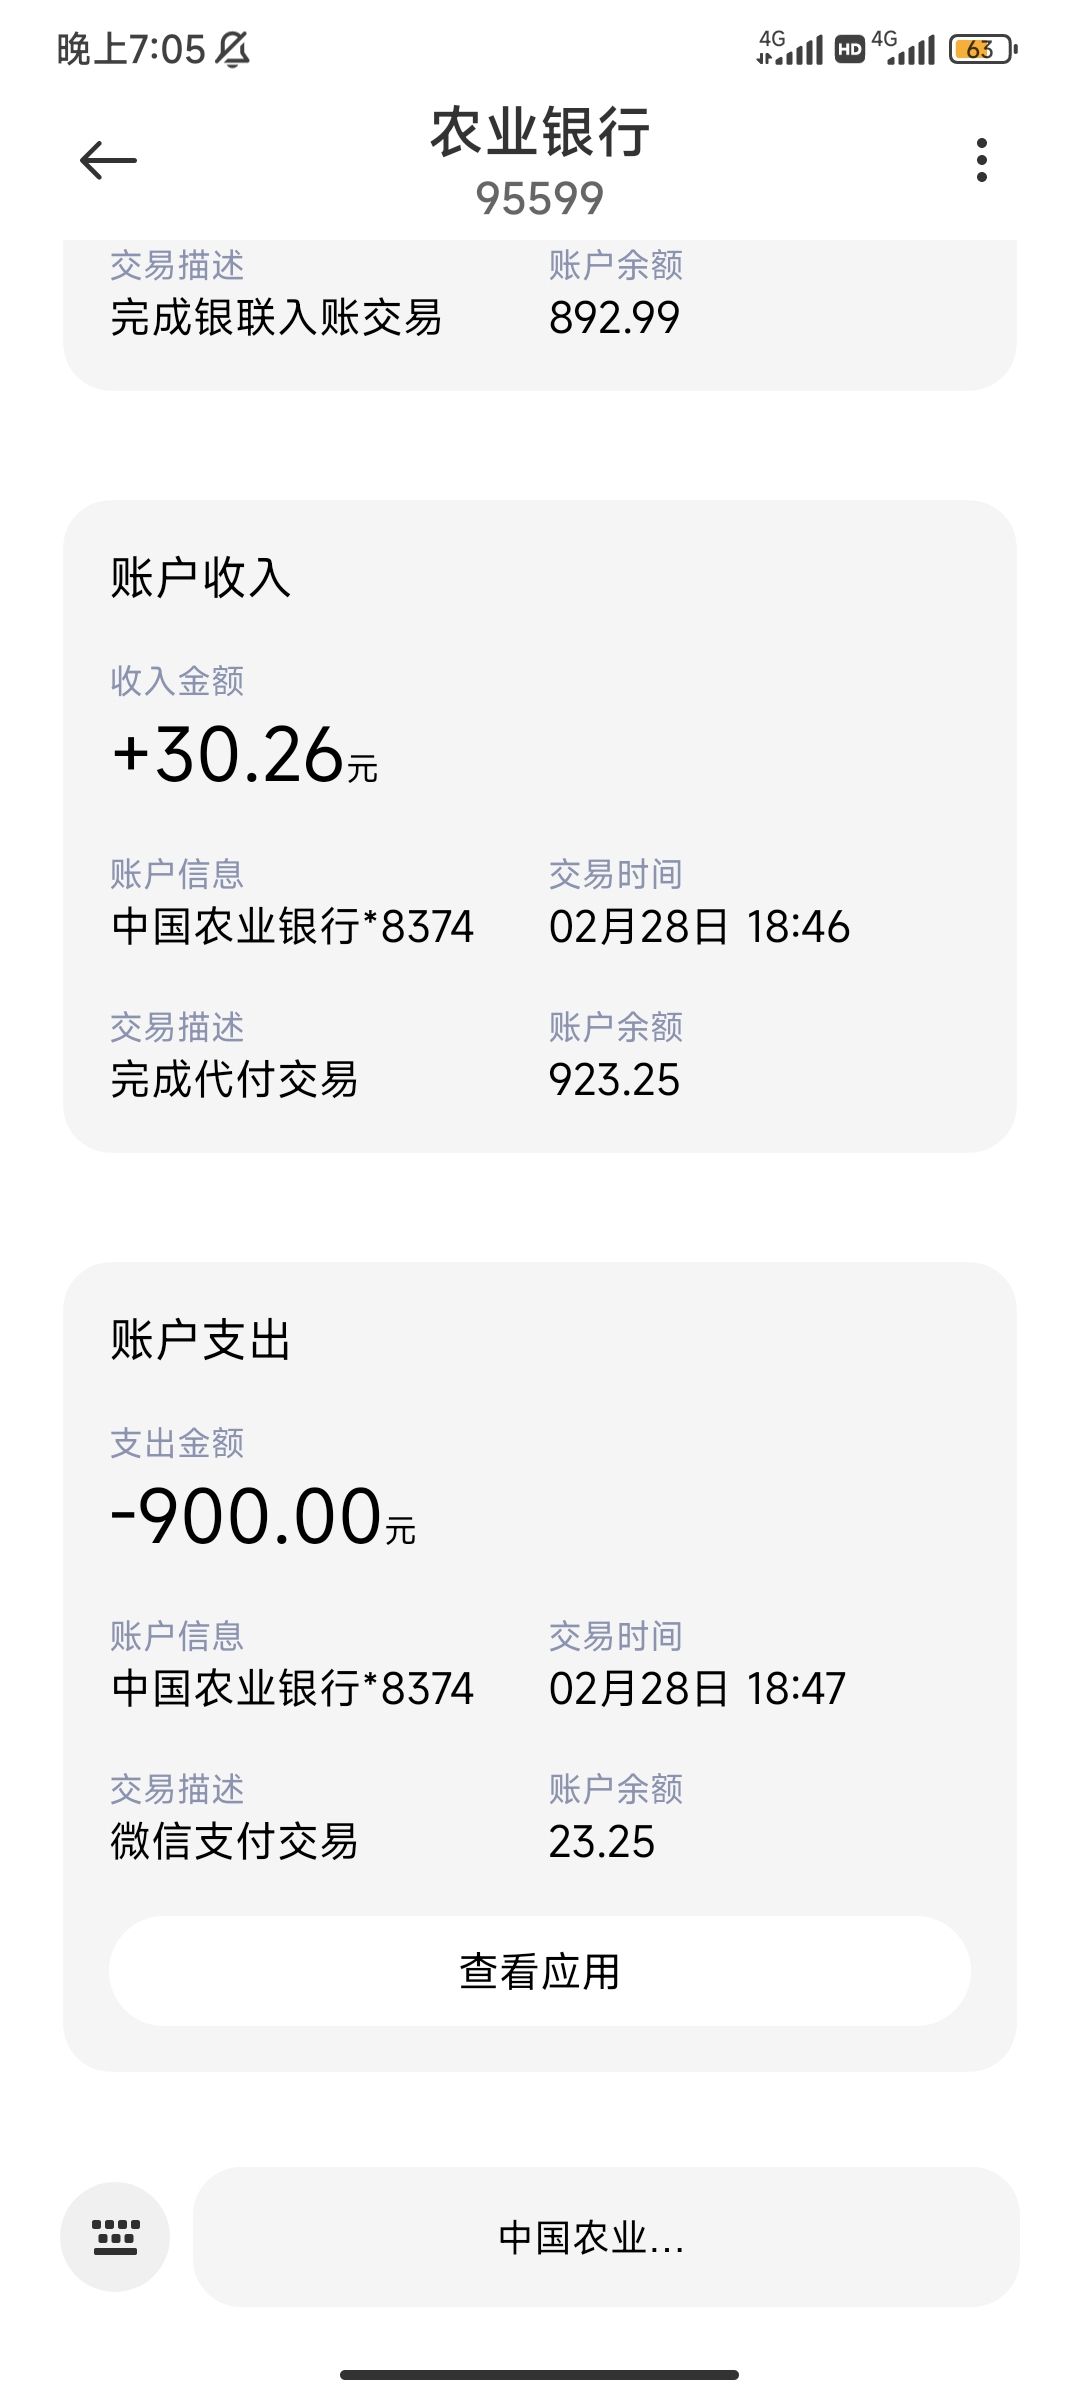This screenshot has width=1080, height=2400.
Task: Tap the HD network indicator icon
Action: (849, 49)
